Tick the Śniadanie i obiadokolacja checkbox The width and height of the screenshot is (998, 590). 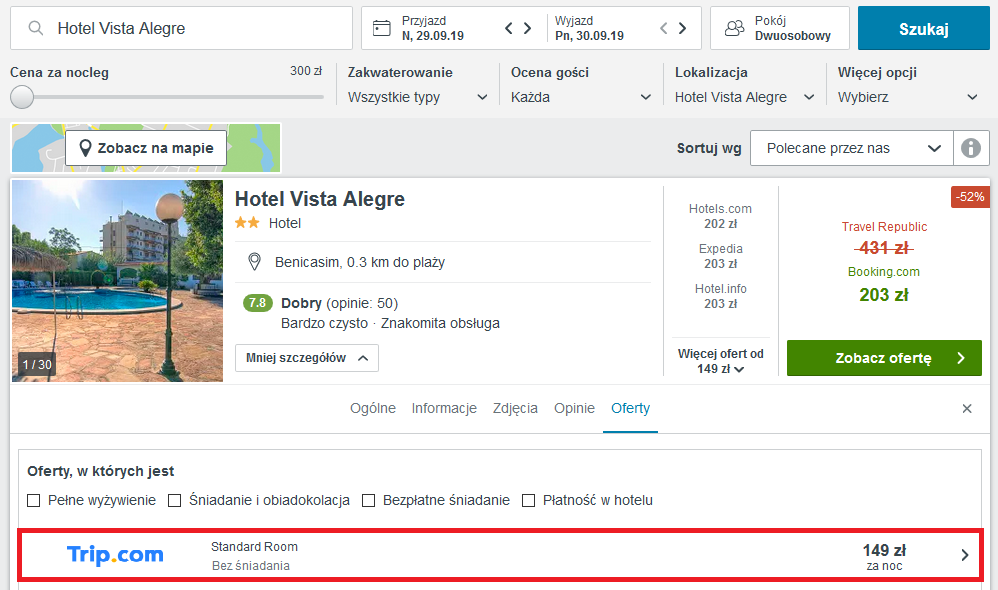pyautogui.click(x=174, y=500)
